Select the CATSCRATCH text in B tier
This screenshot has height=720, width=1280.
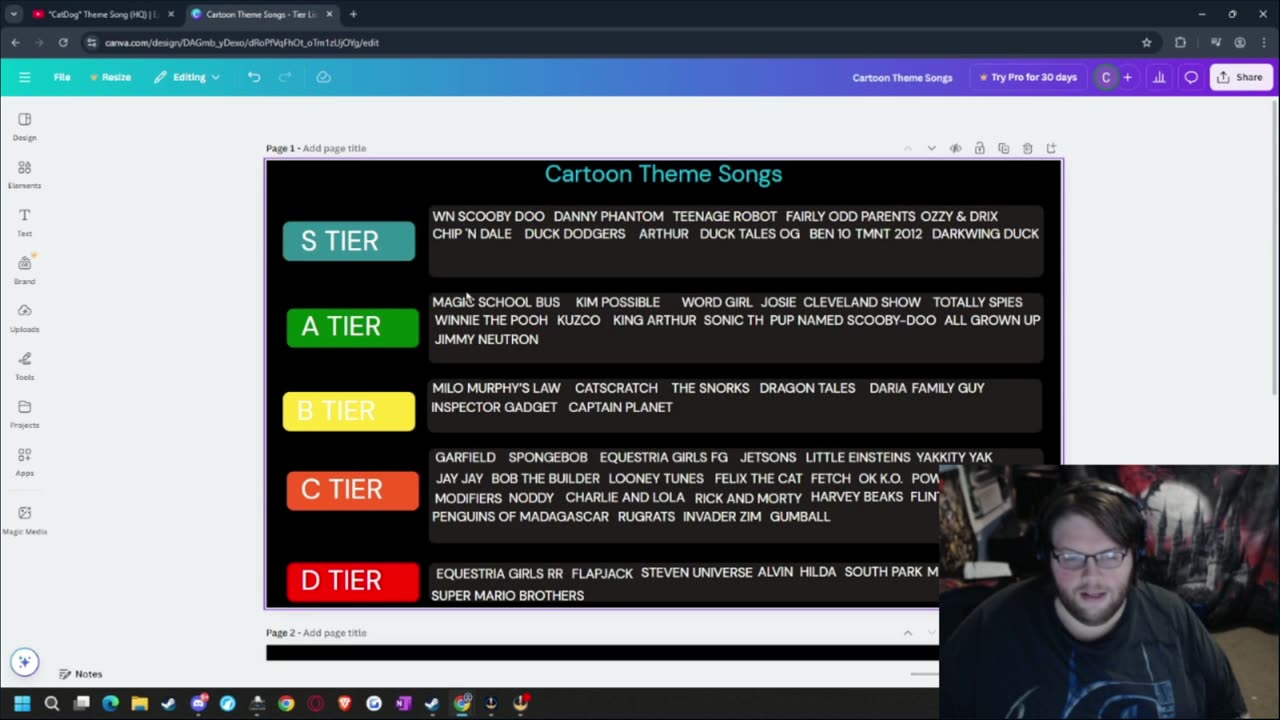pyautogui.click(x=616, y=388)
